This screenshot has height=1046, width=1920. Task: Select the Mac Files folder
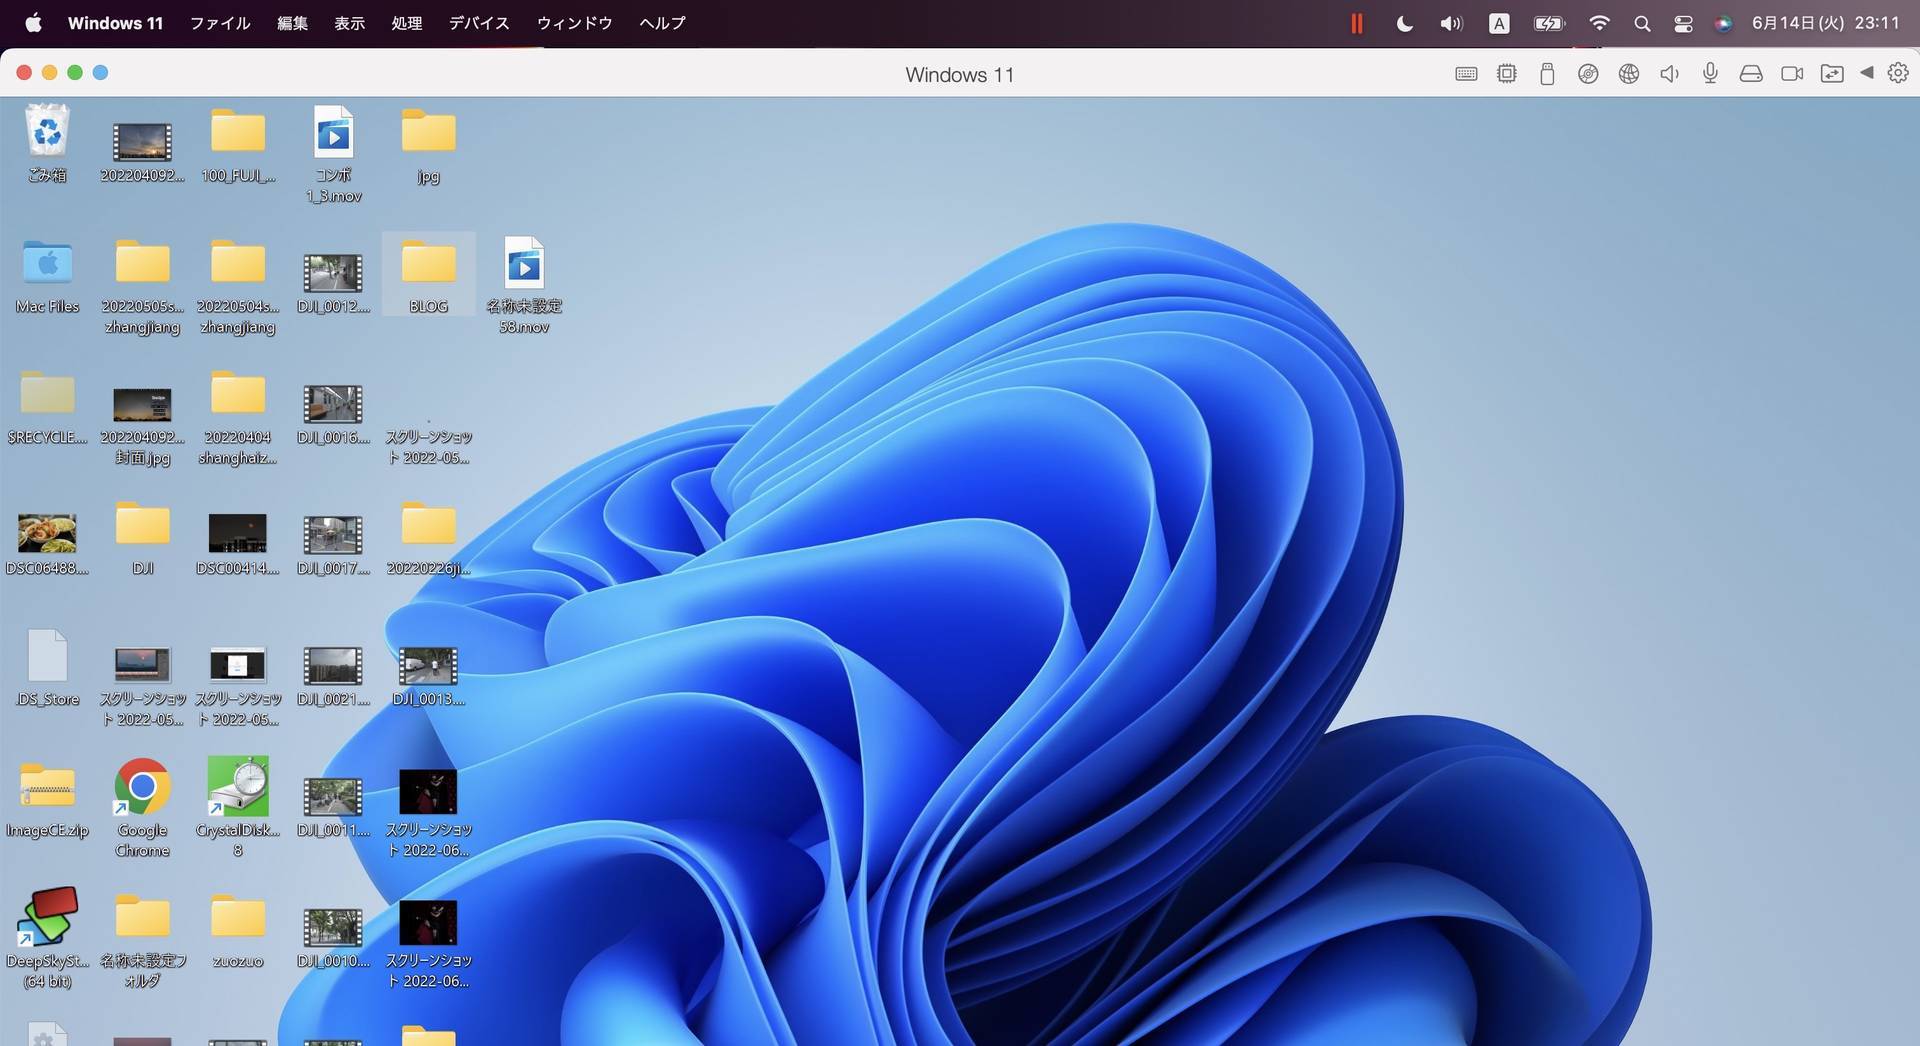point(47,277)
